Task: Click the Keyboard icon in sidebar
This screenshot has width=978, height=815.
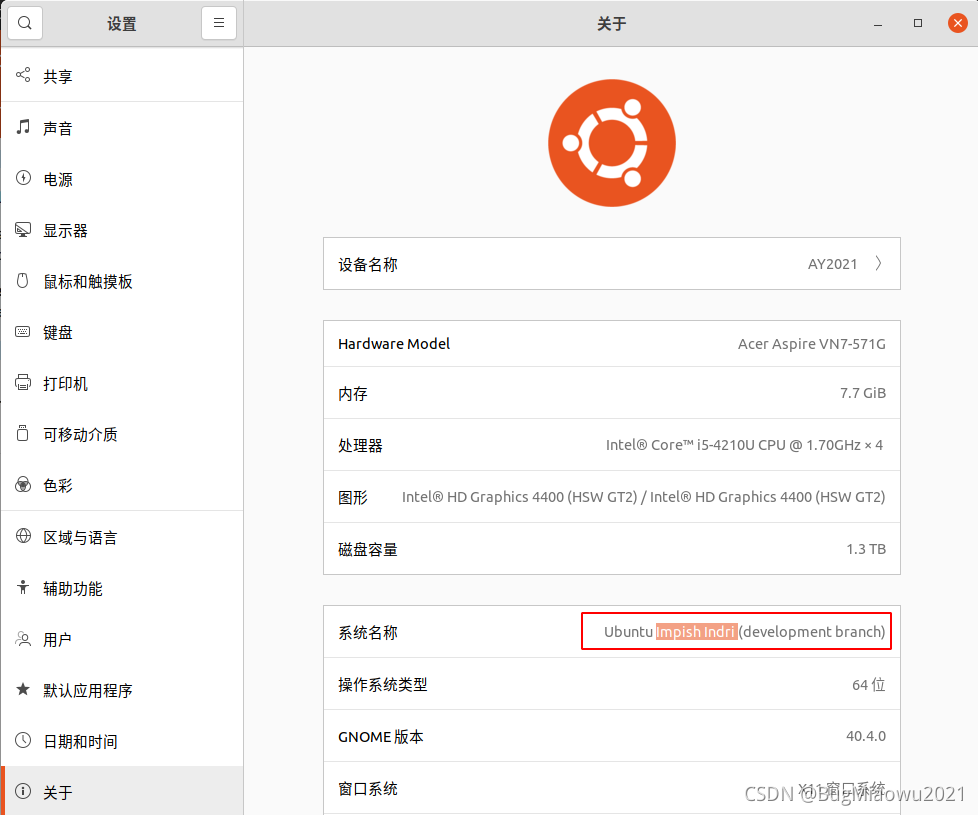Action: point(23,332)
